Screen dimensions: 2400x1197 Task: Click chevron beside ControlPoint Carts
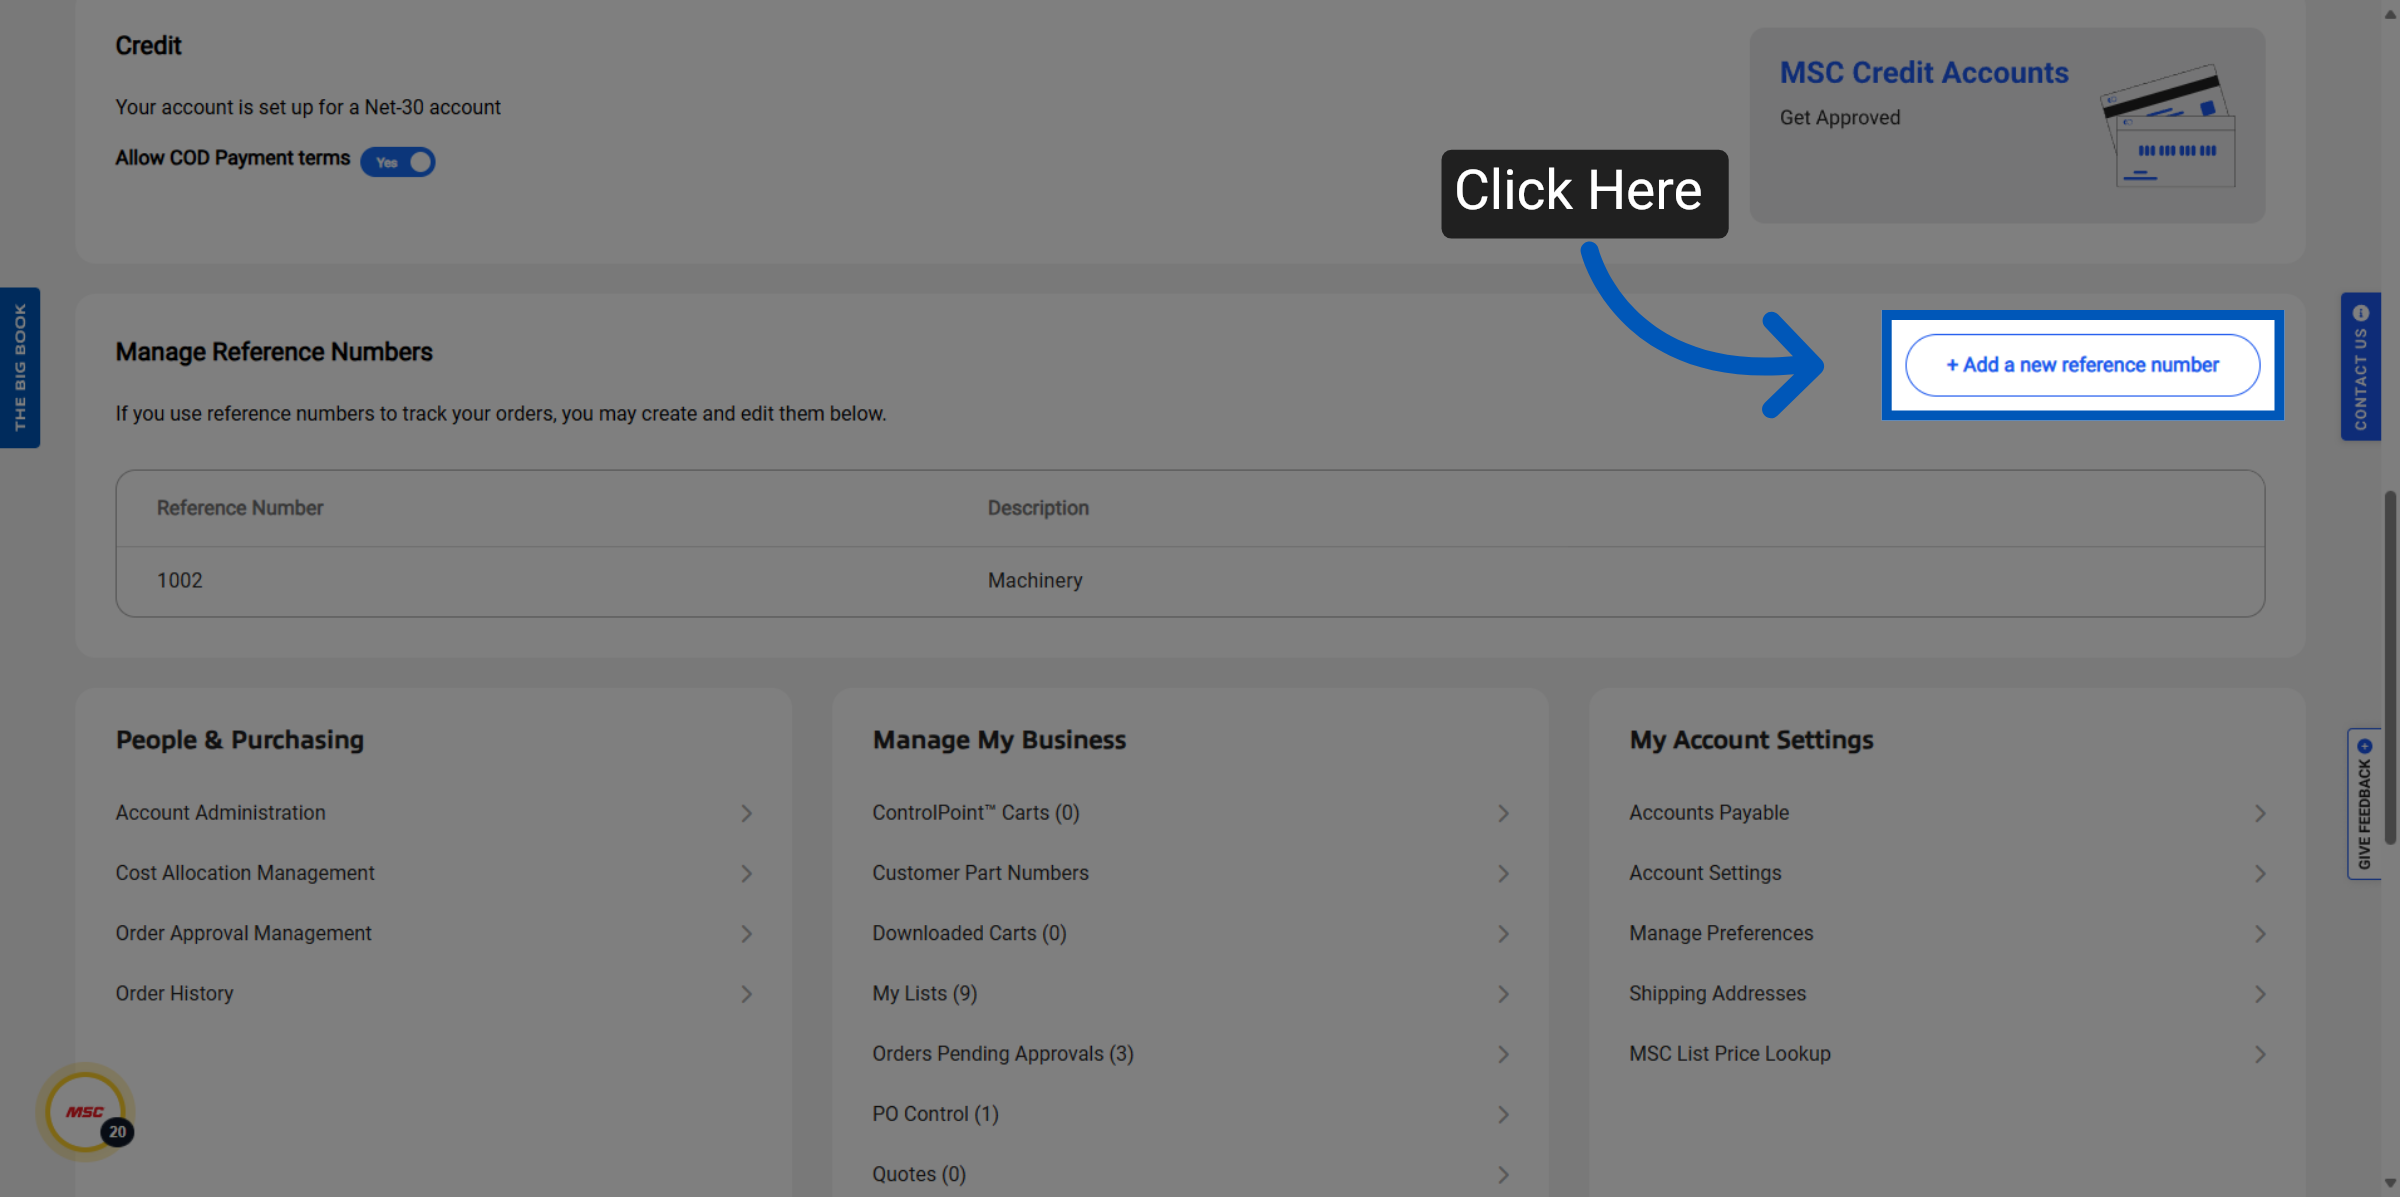(1503, 813)
